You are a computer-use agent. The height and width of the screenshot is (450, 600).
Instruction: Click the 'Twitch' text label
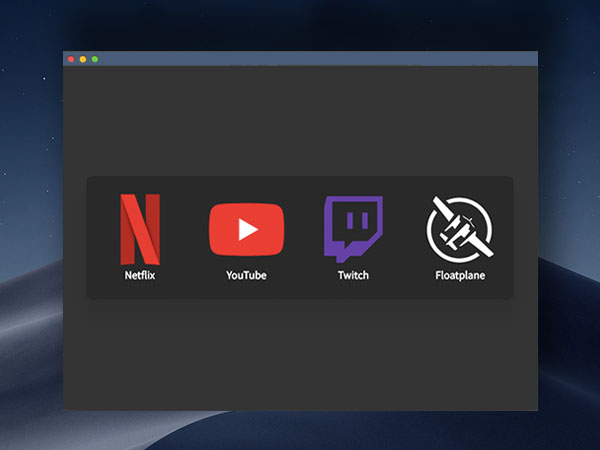point(353,275)
